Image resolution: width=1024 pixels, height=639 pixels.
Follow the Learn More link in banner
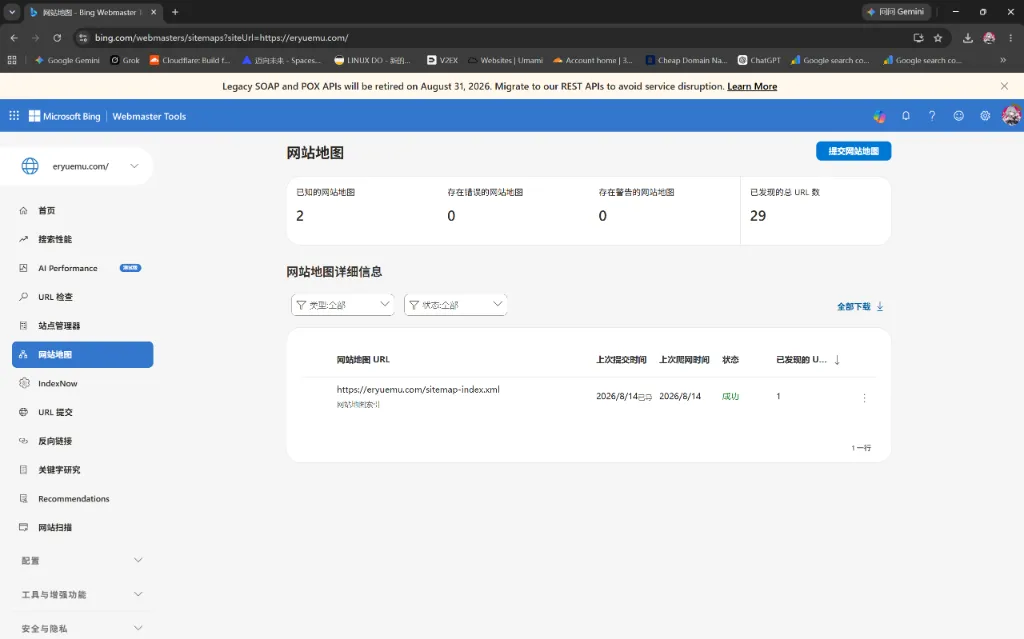(x=752, y=86)
